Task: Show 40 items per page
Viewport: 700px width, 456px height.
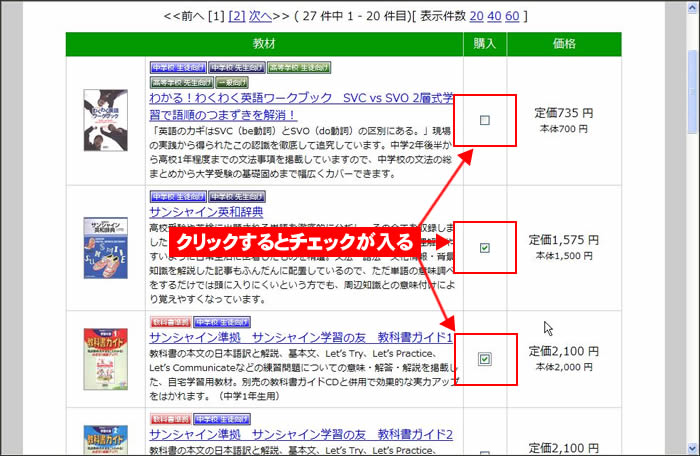Action: 494,16
